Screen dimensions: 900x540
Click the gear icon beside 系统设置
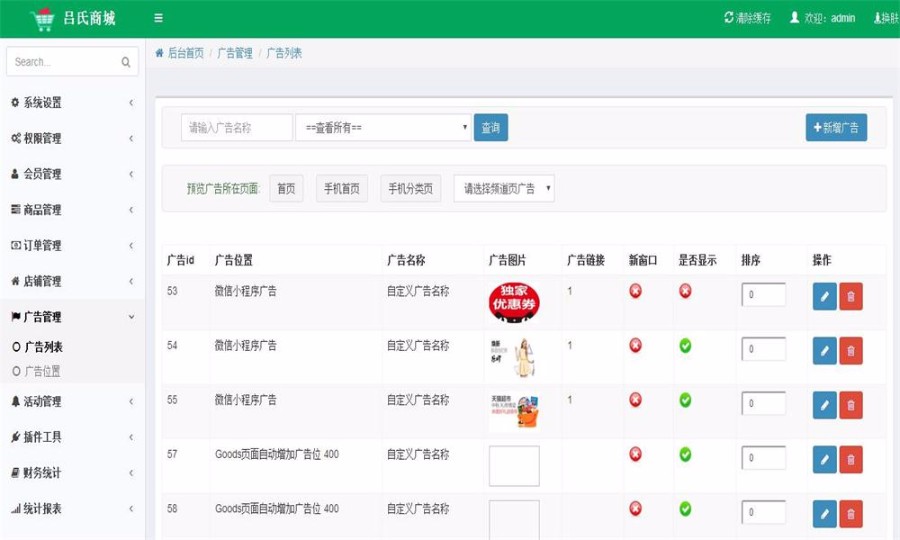pos(15,102)
